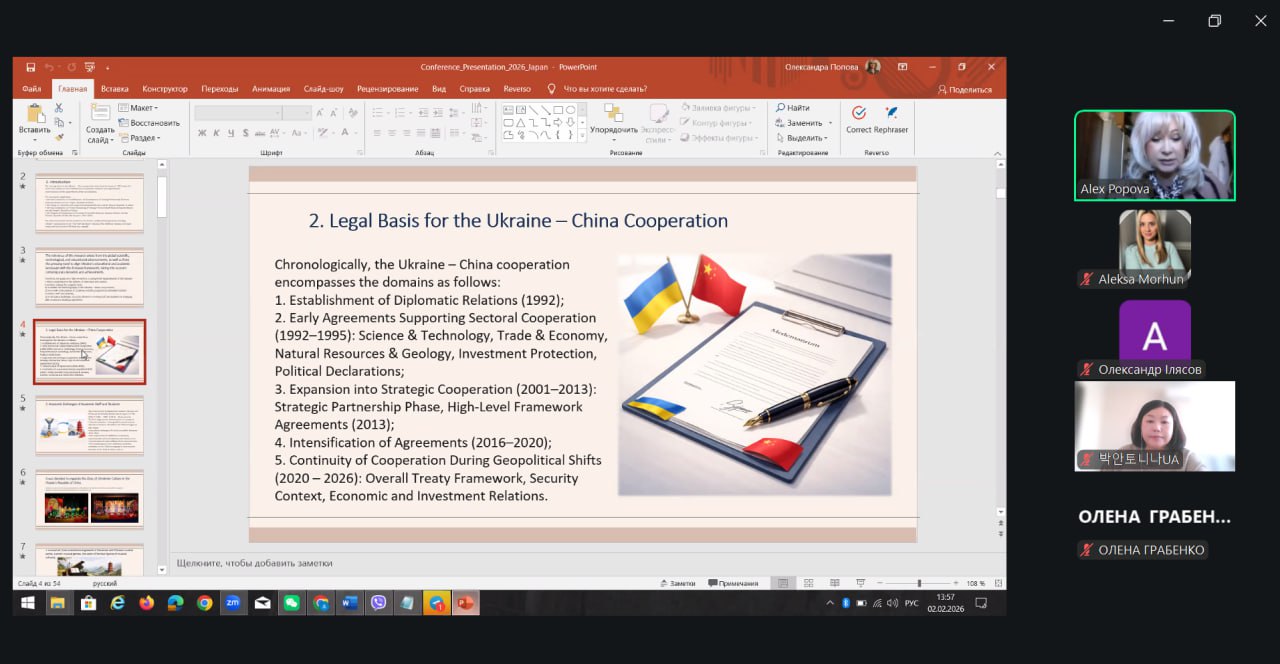Switch to slide sorter view in status bar

808,583
